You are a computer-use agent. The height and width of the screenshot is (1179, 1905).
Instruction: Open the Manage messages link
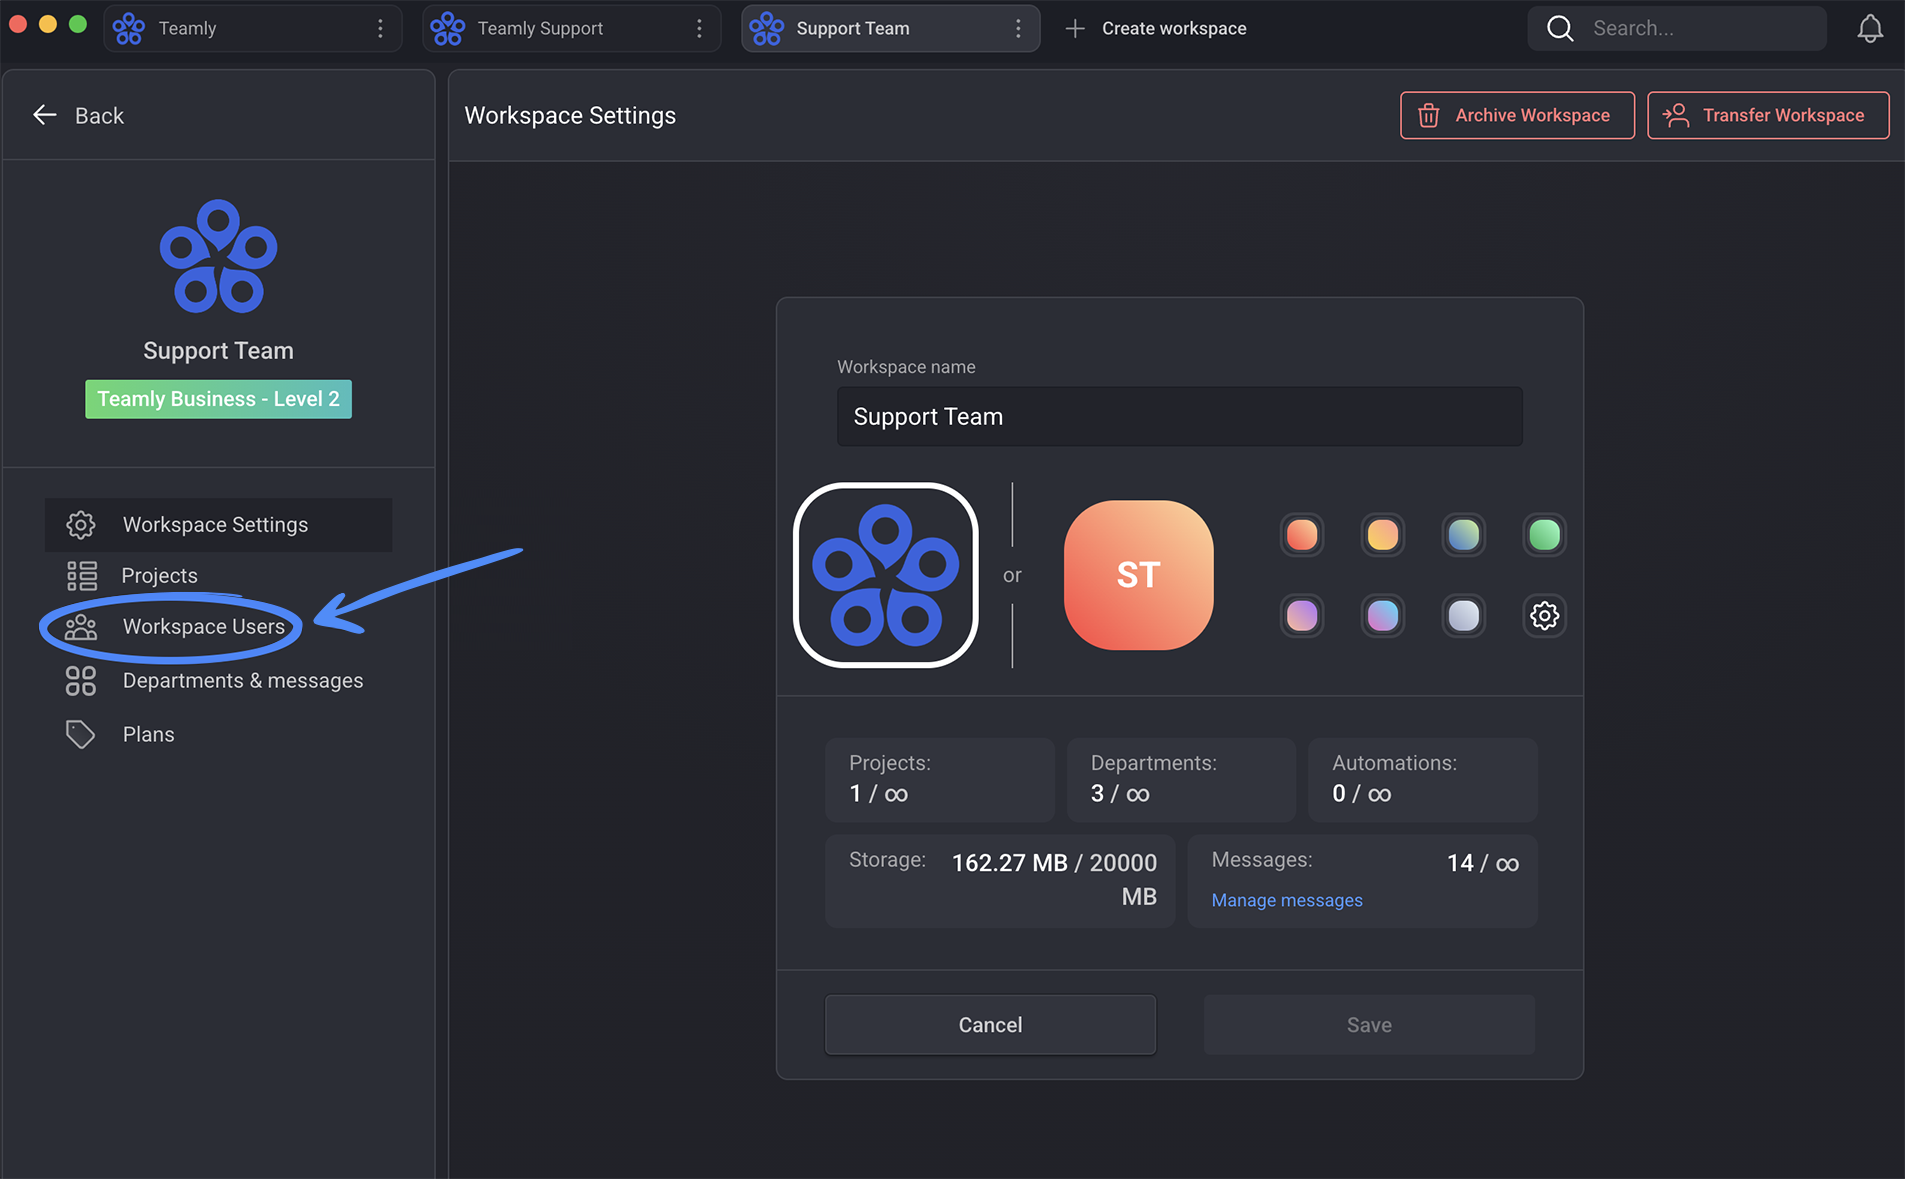click(1287, 900)
